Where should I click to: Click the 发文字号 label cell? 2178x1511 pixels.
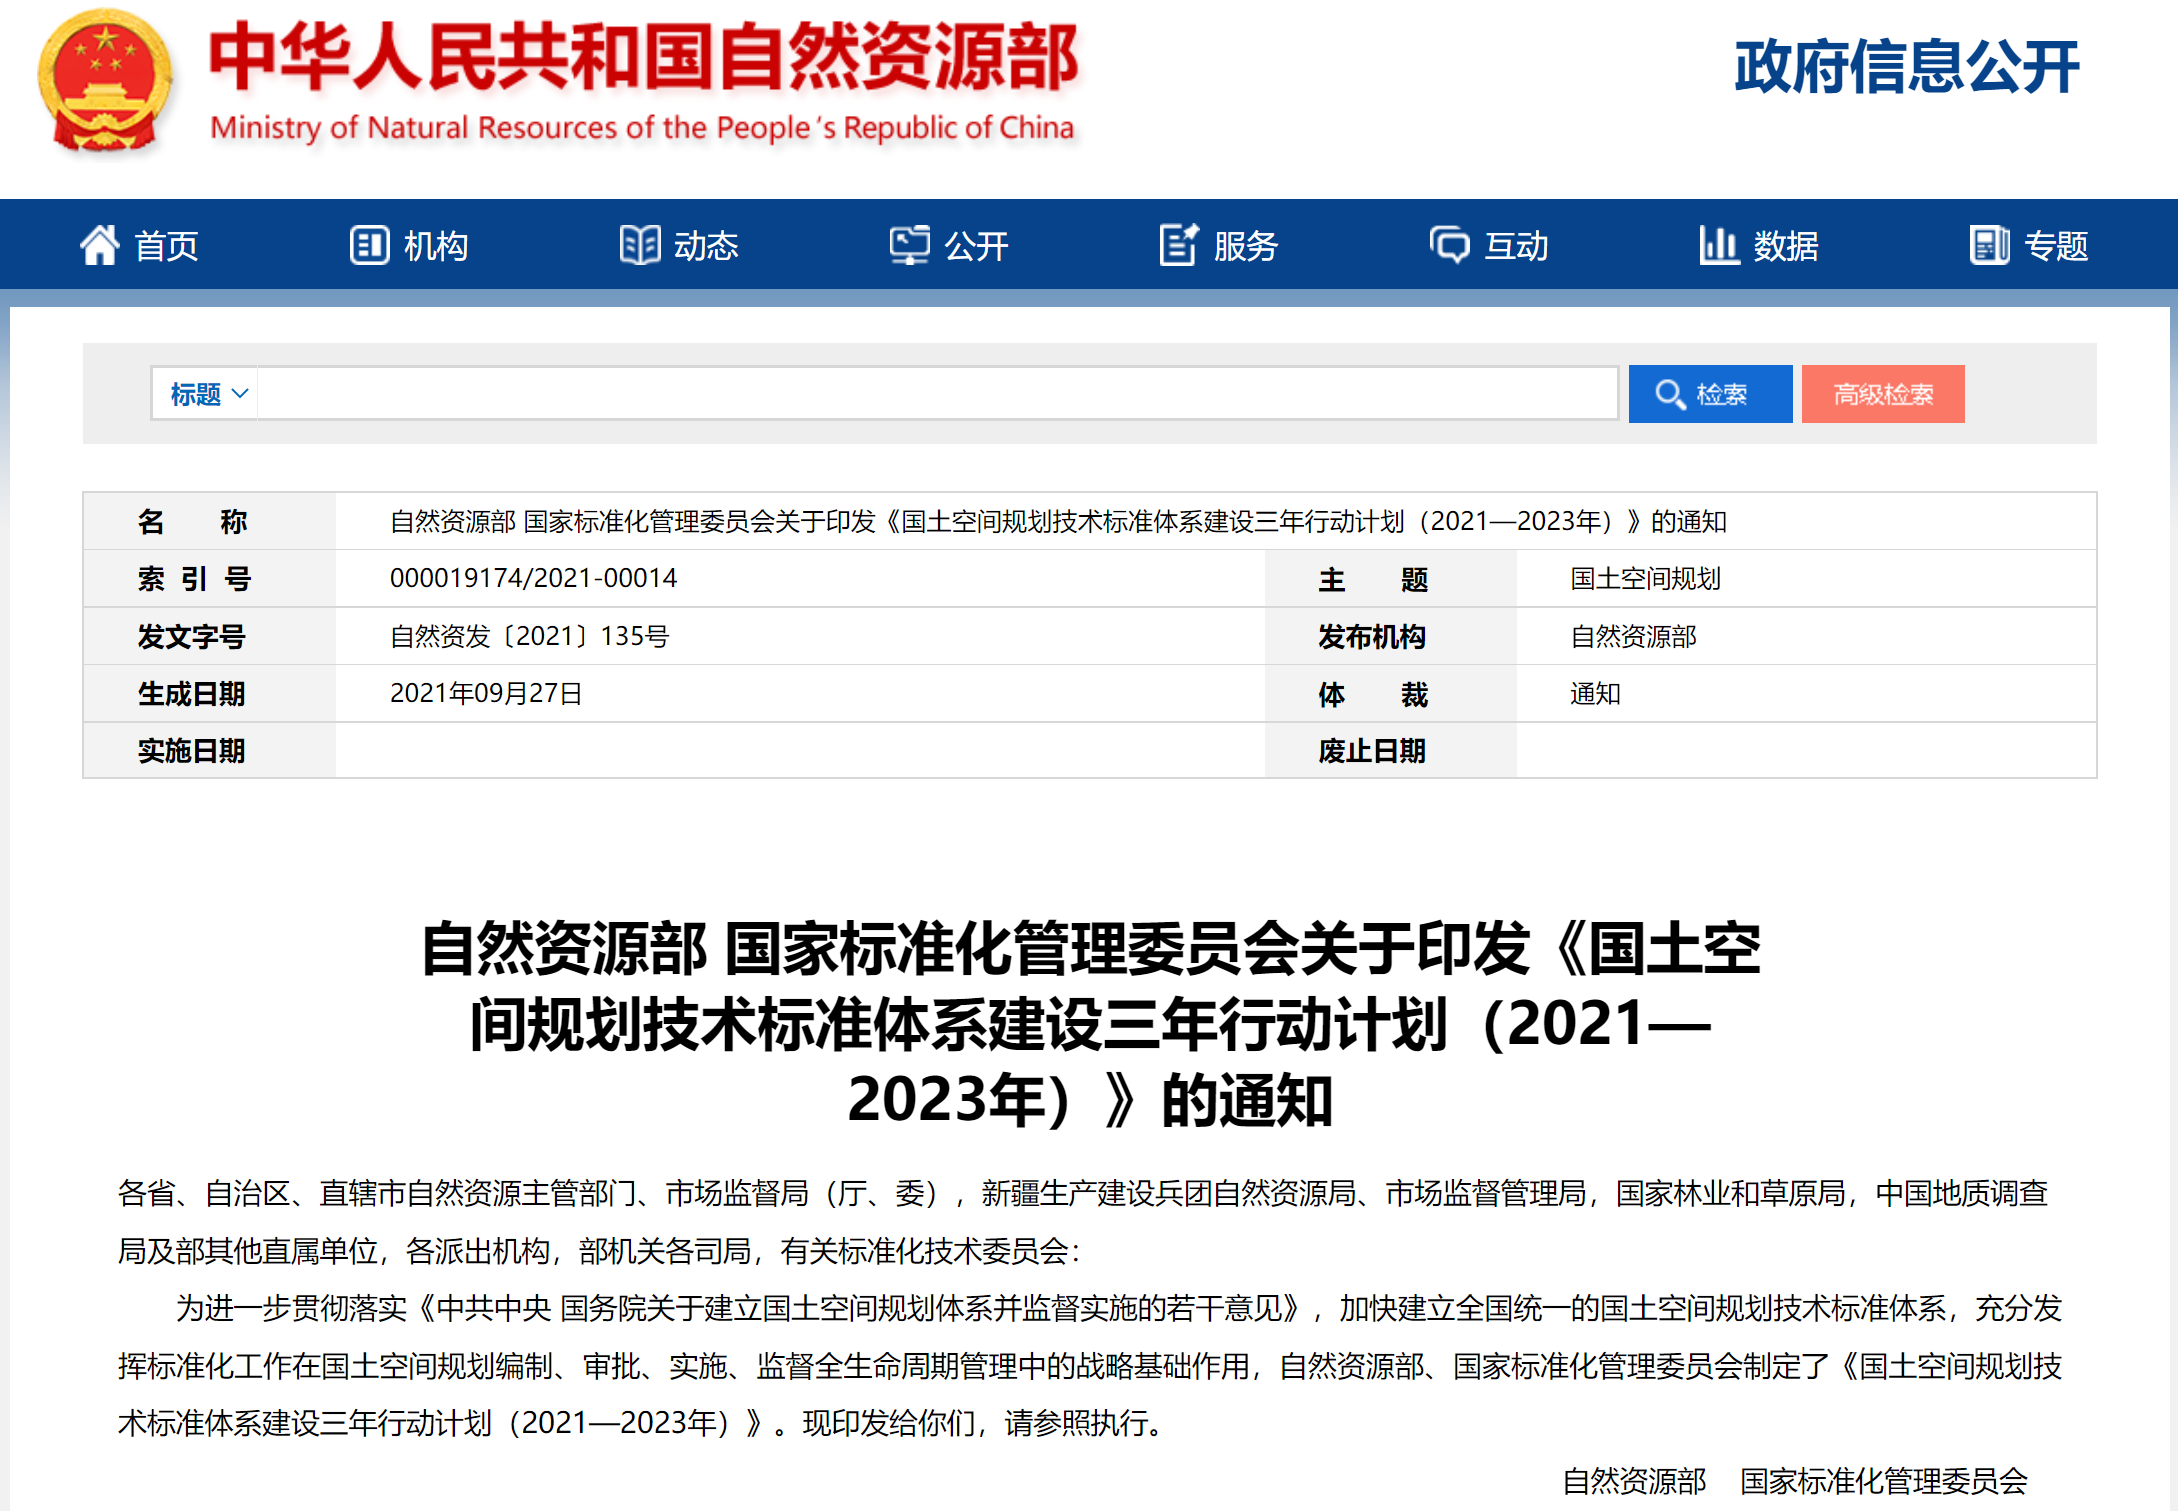point(209,636)
